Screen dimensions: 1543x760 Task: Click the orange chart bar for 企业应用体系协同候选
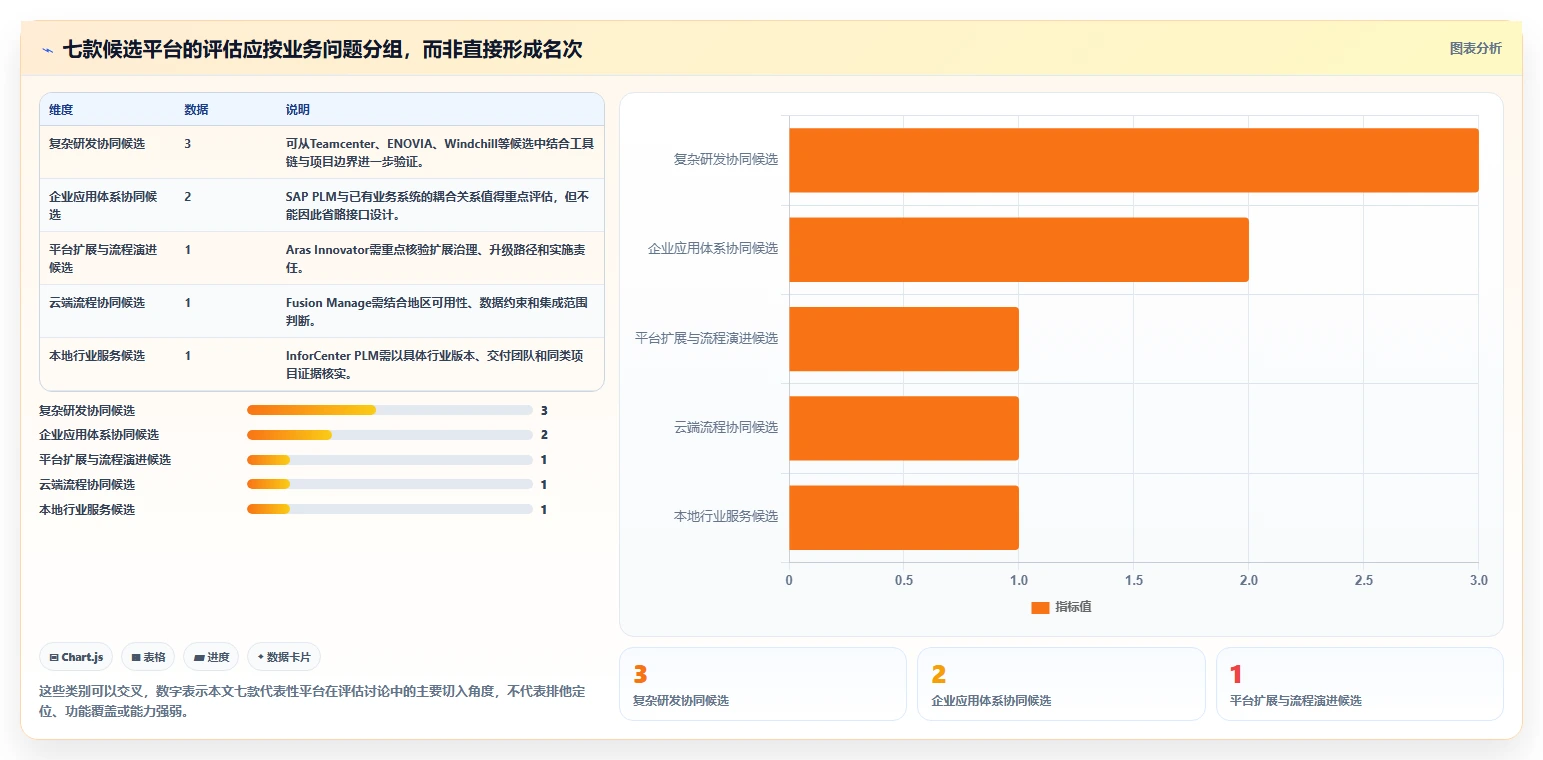point(1019,249)
